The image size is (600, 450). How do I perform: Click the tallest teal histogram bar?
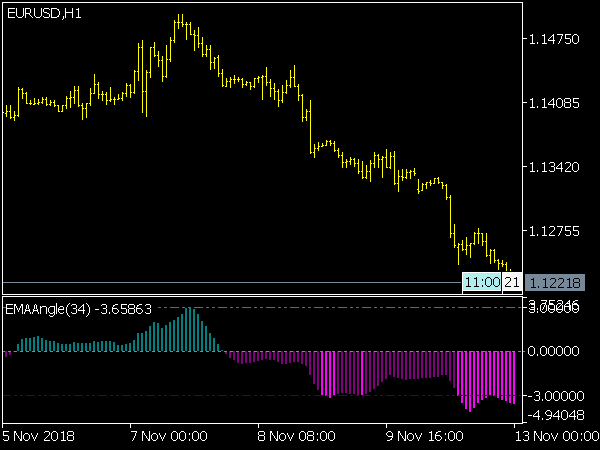pyautogui.click(x=190, y=329)
